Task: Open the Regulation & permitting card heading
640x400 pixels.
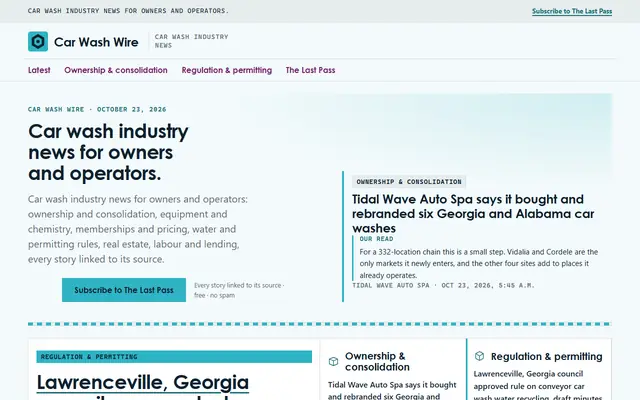Action: click(x=547, y=356)
